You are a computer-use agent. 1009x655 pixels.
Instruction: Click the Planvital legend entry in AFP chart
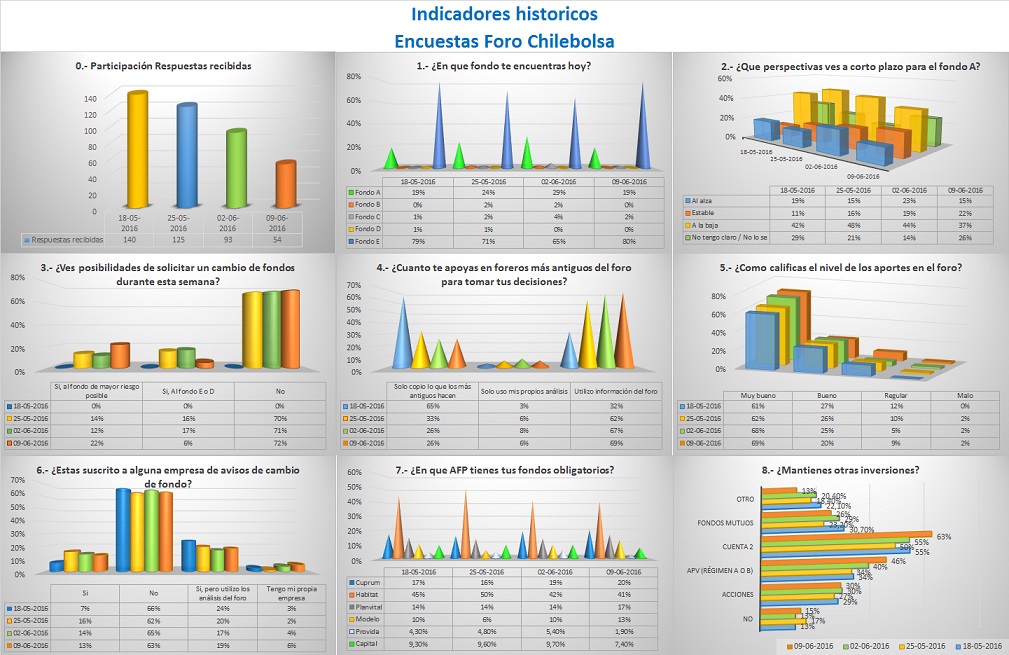pos(366,607)
